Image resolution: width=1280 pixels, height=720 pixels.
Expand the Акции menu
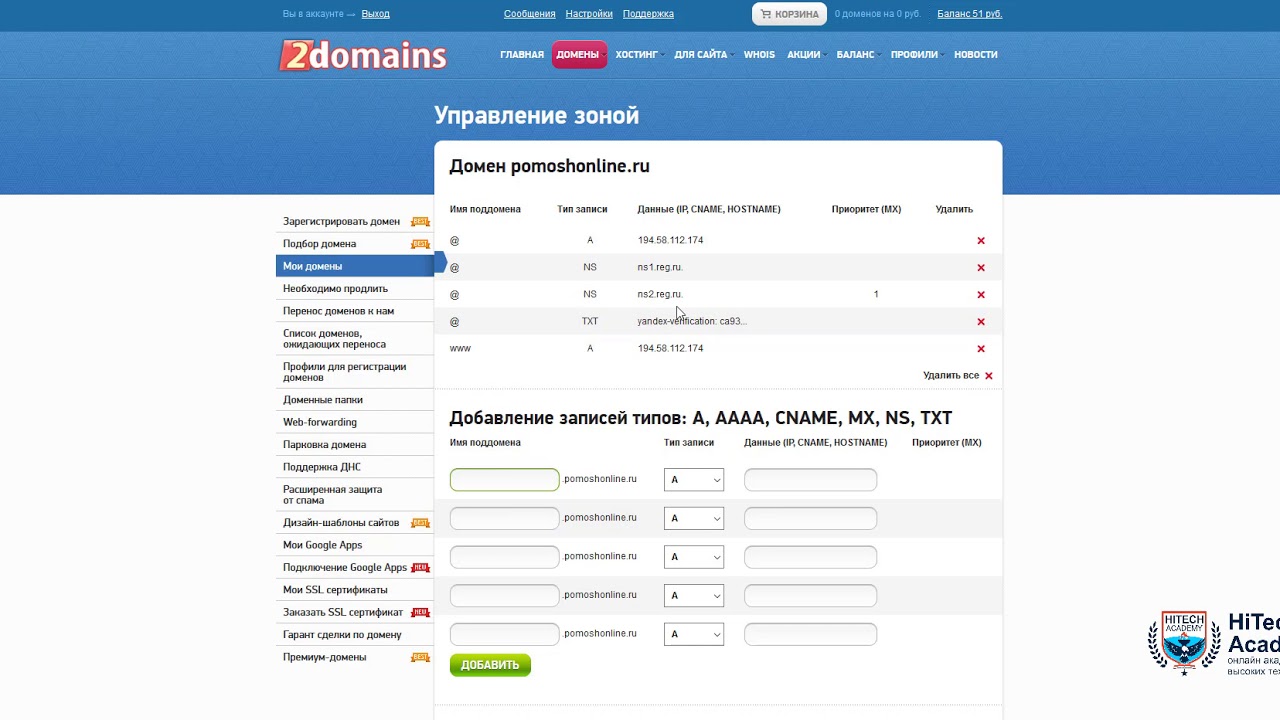[805, 55]
